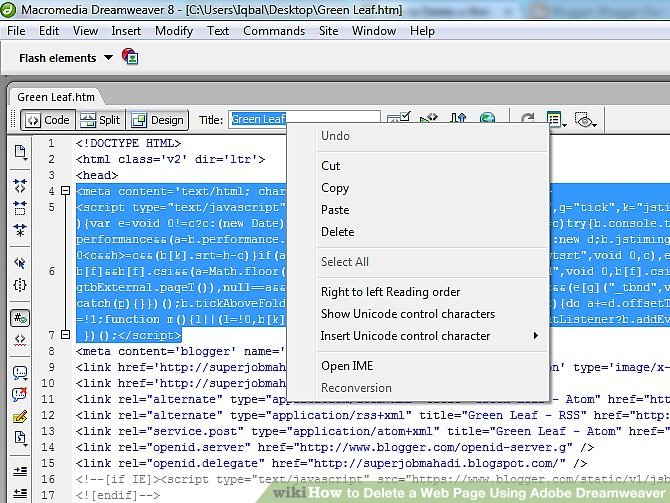670x503 pixels.
Task: Open the Commands menu
Action: click(x=273, y=31)
